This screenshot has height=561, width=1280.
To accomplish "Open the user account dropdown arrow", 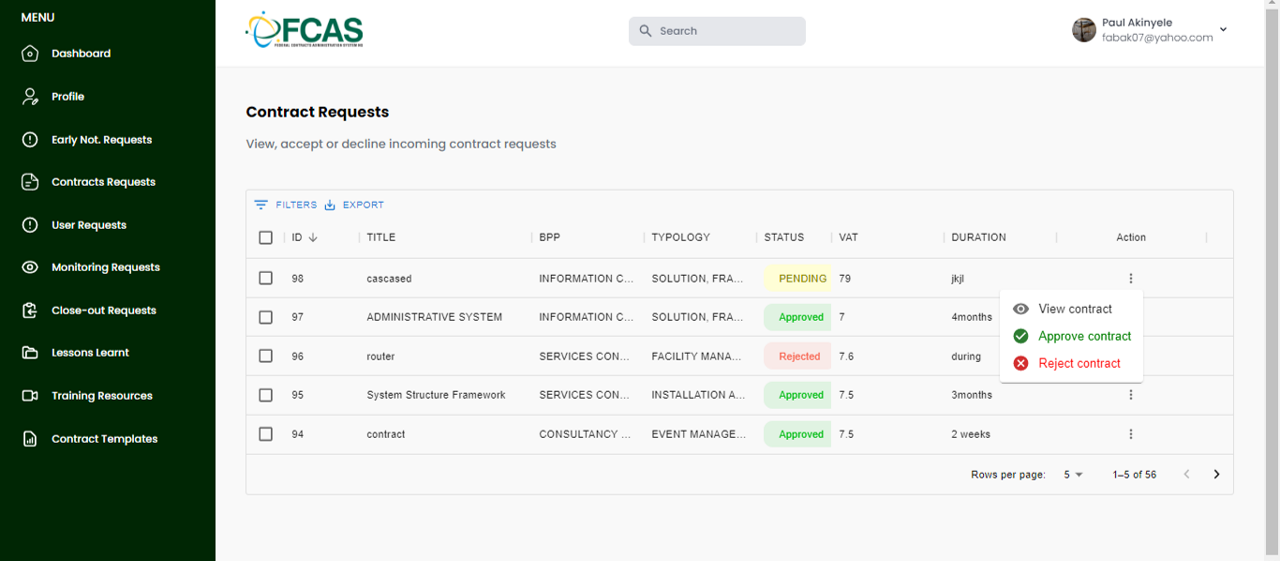I will tap(1223, 30).
